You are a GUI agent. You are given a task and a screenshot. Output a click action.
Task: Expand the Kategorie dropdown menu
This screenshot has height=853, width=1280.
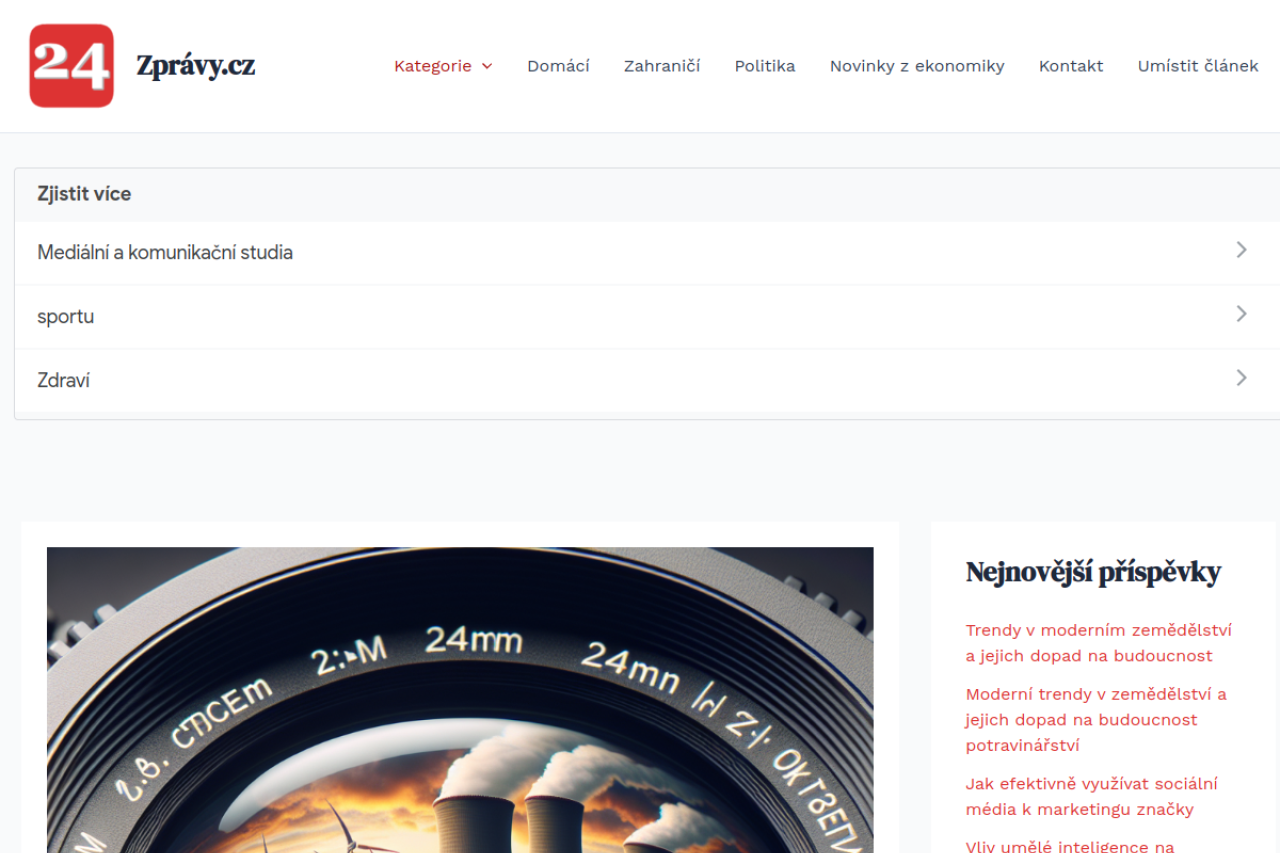(x=443, y=66)
